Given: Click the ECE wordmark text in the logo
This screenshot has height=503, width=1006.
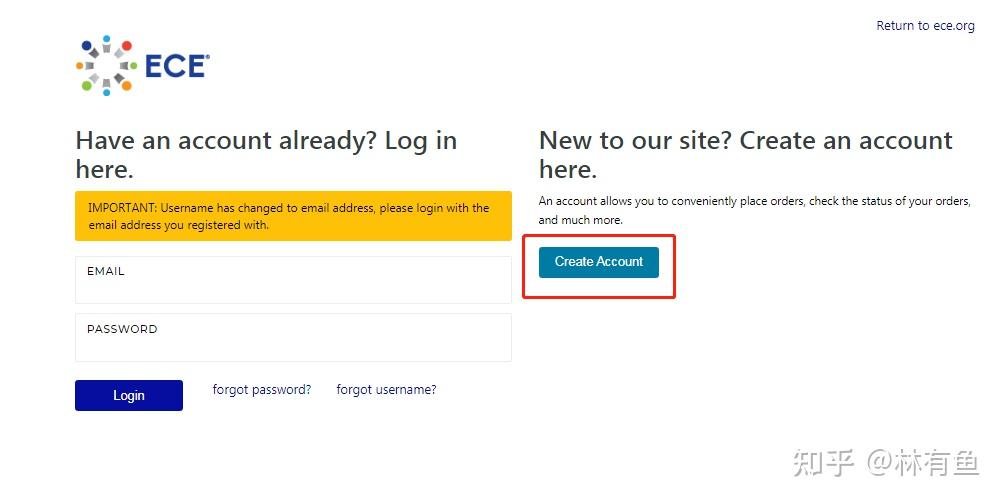Looking at the screenshot, I should tap(176, 66).
